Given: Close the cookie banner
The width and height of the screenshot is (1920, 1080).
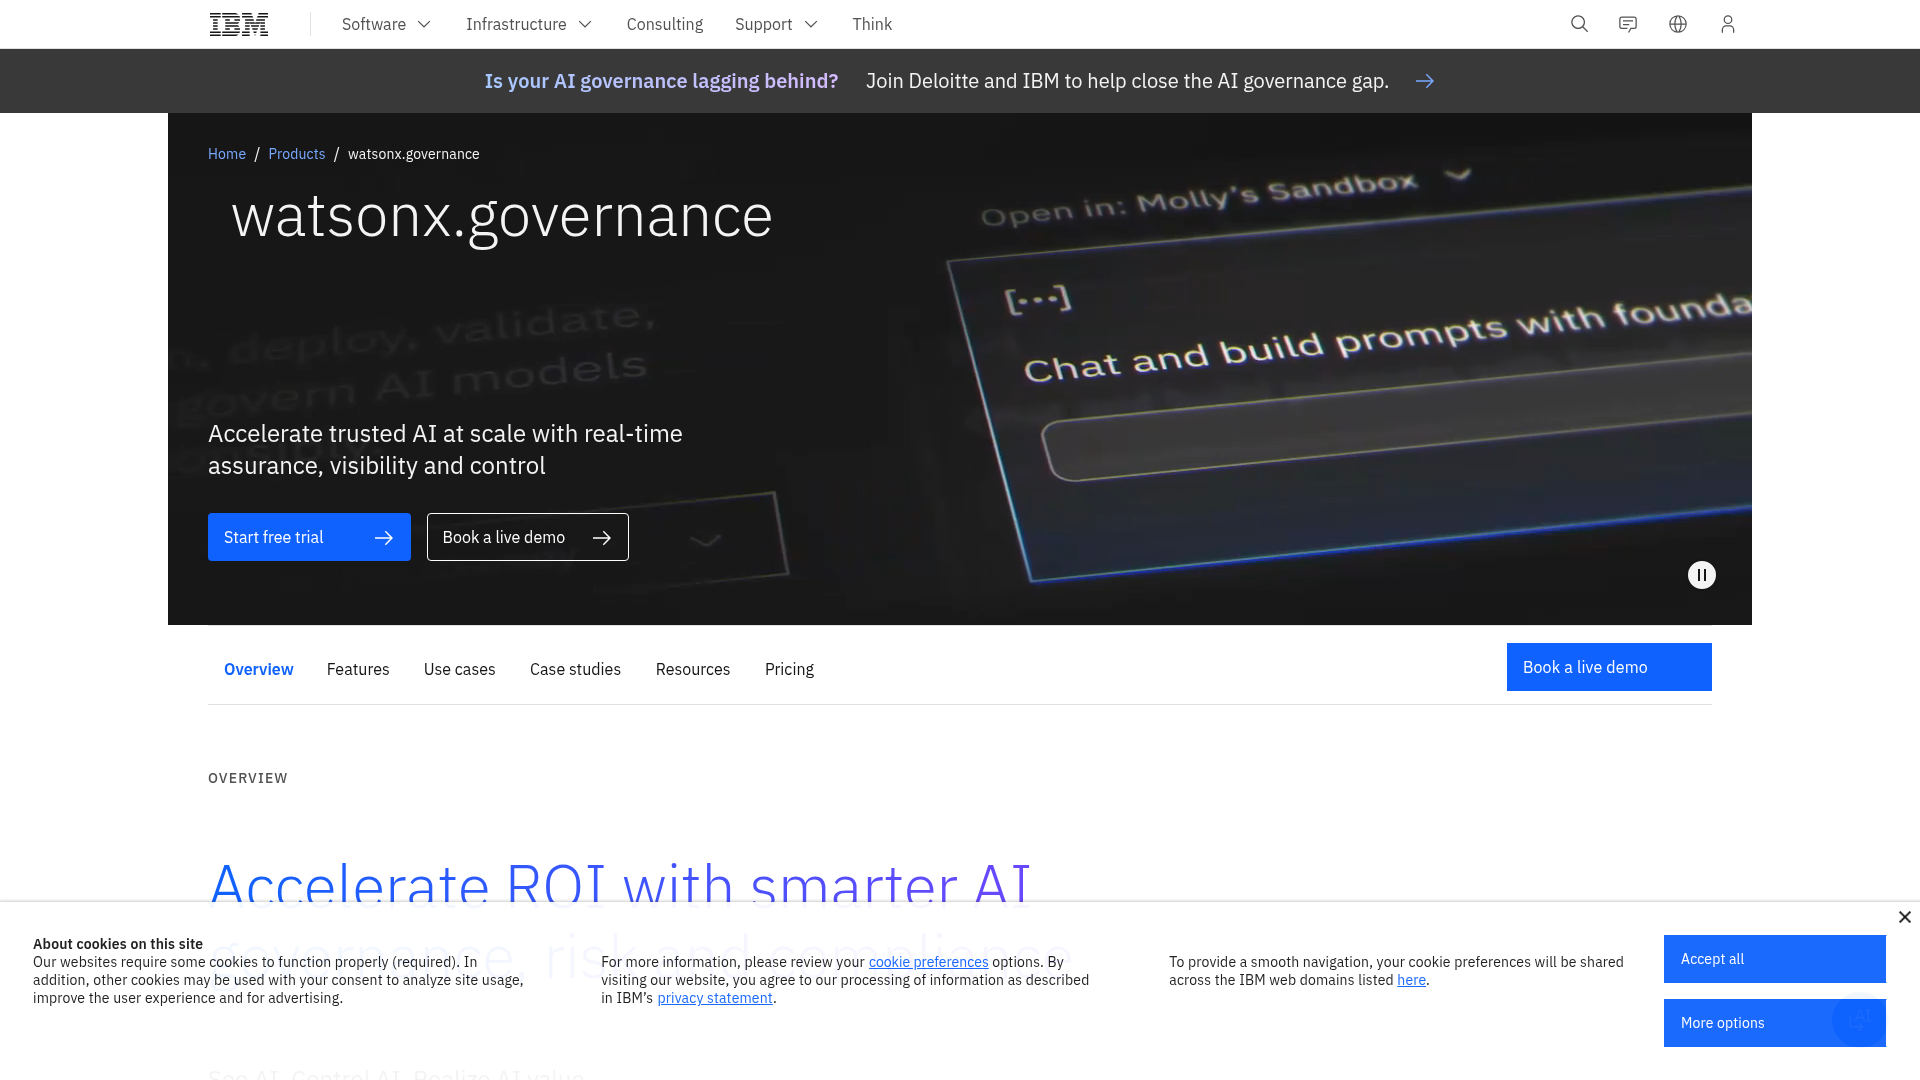Looking at the screenshot, I should pyautogui.click(x=1905, y=917).
